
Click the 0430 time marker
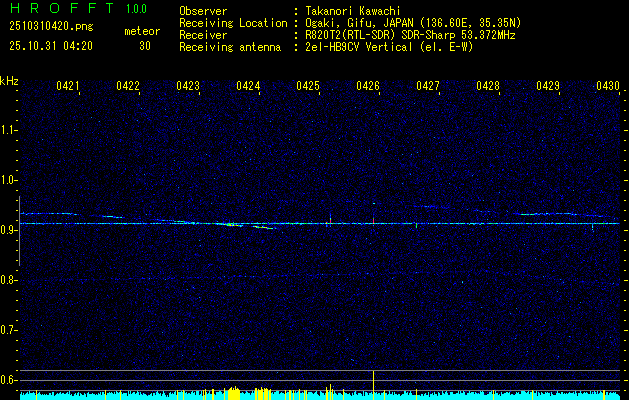pyautogui.click(x=608, y=87)
